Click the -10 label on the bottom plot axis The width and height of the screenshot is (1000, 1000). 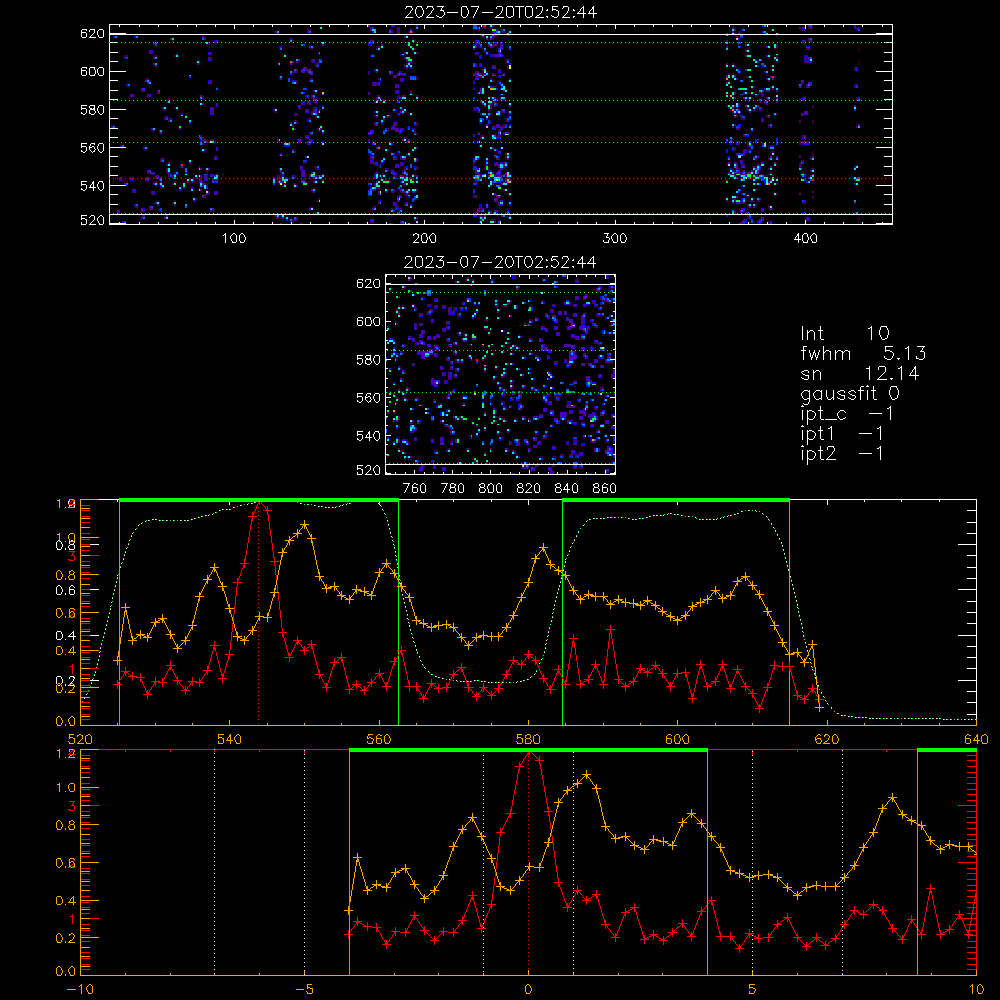pos(80,990)
